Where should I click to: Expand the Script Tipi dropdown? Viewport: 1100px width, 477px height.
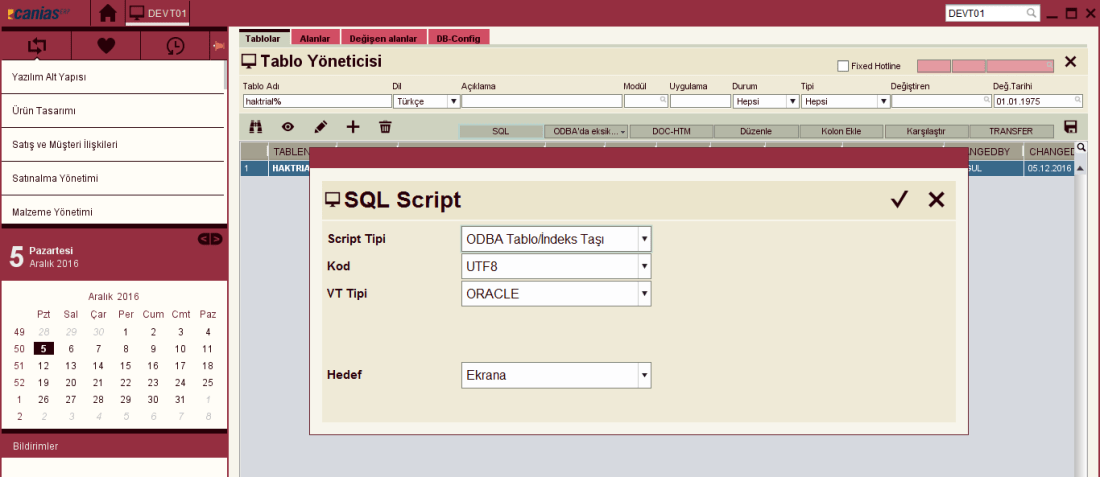645,240
